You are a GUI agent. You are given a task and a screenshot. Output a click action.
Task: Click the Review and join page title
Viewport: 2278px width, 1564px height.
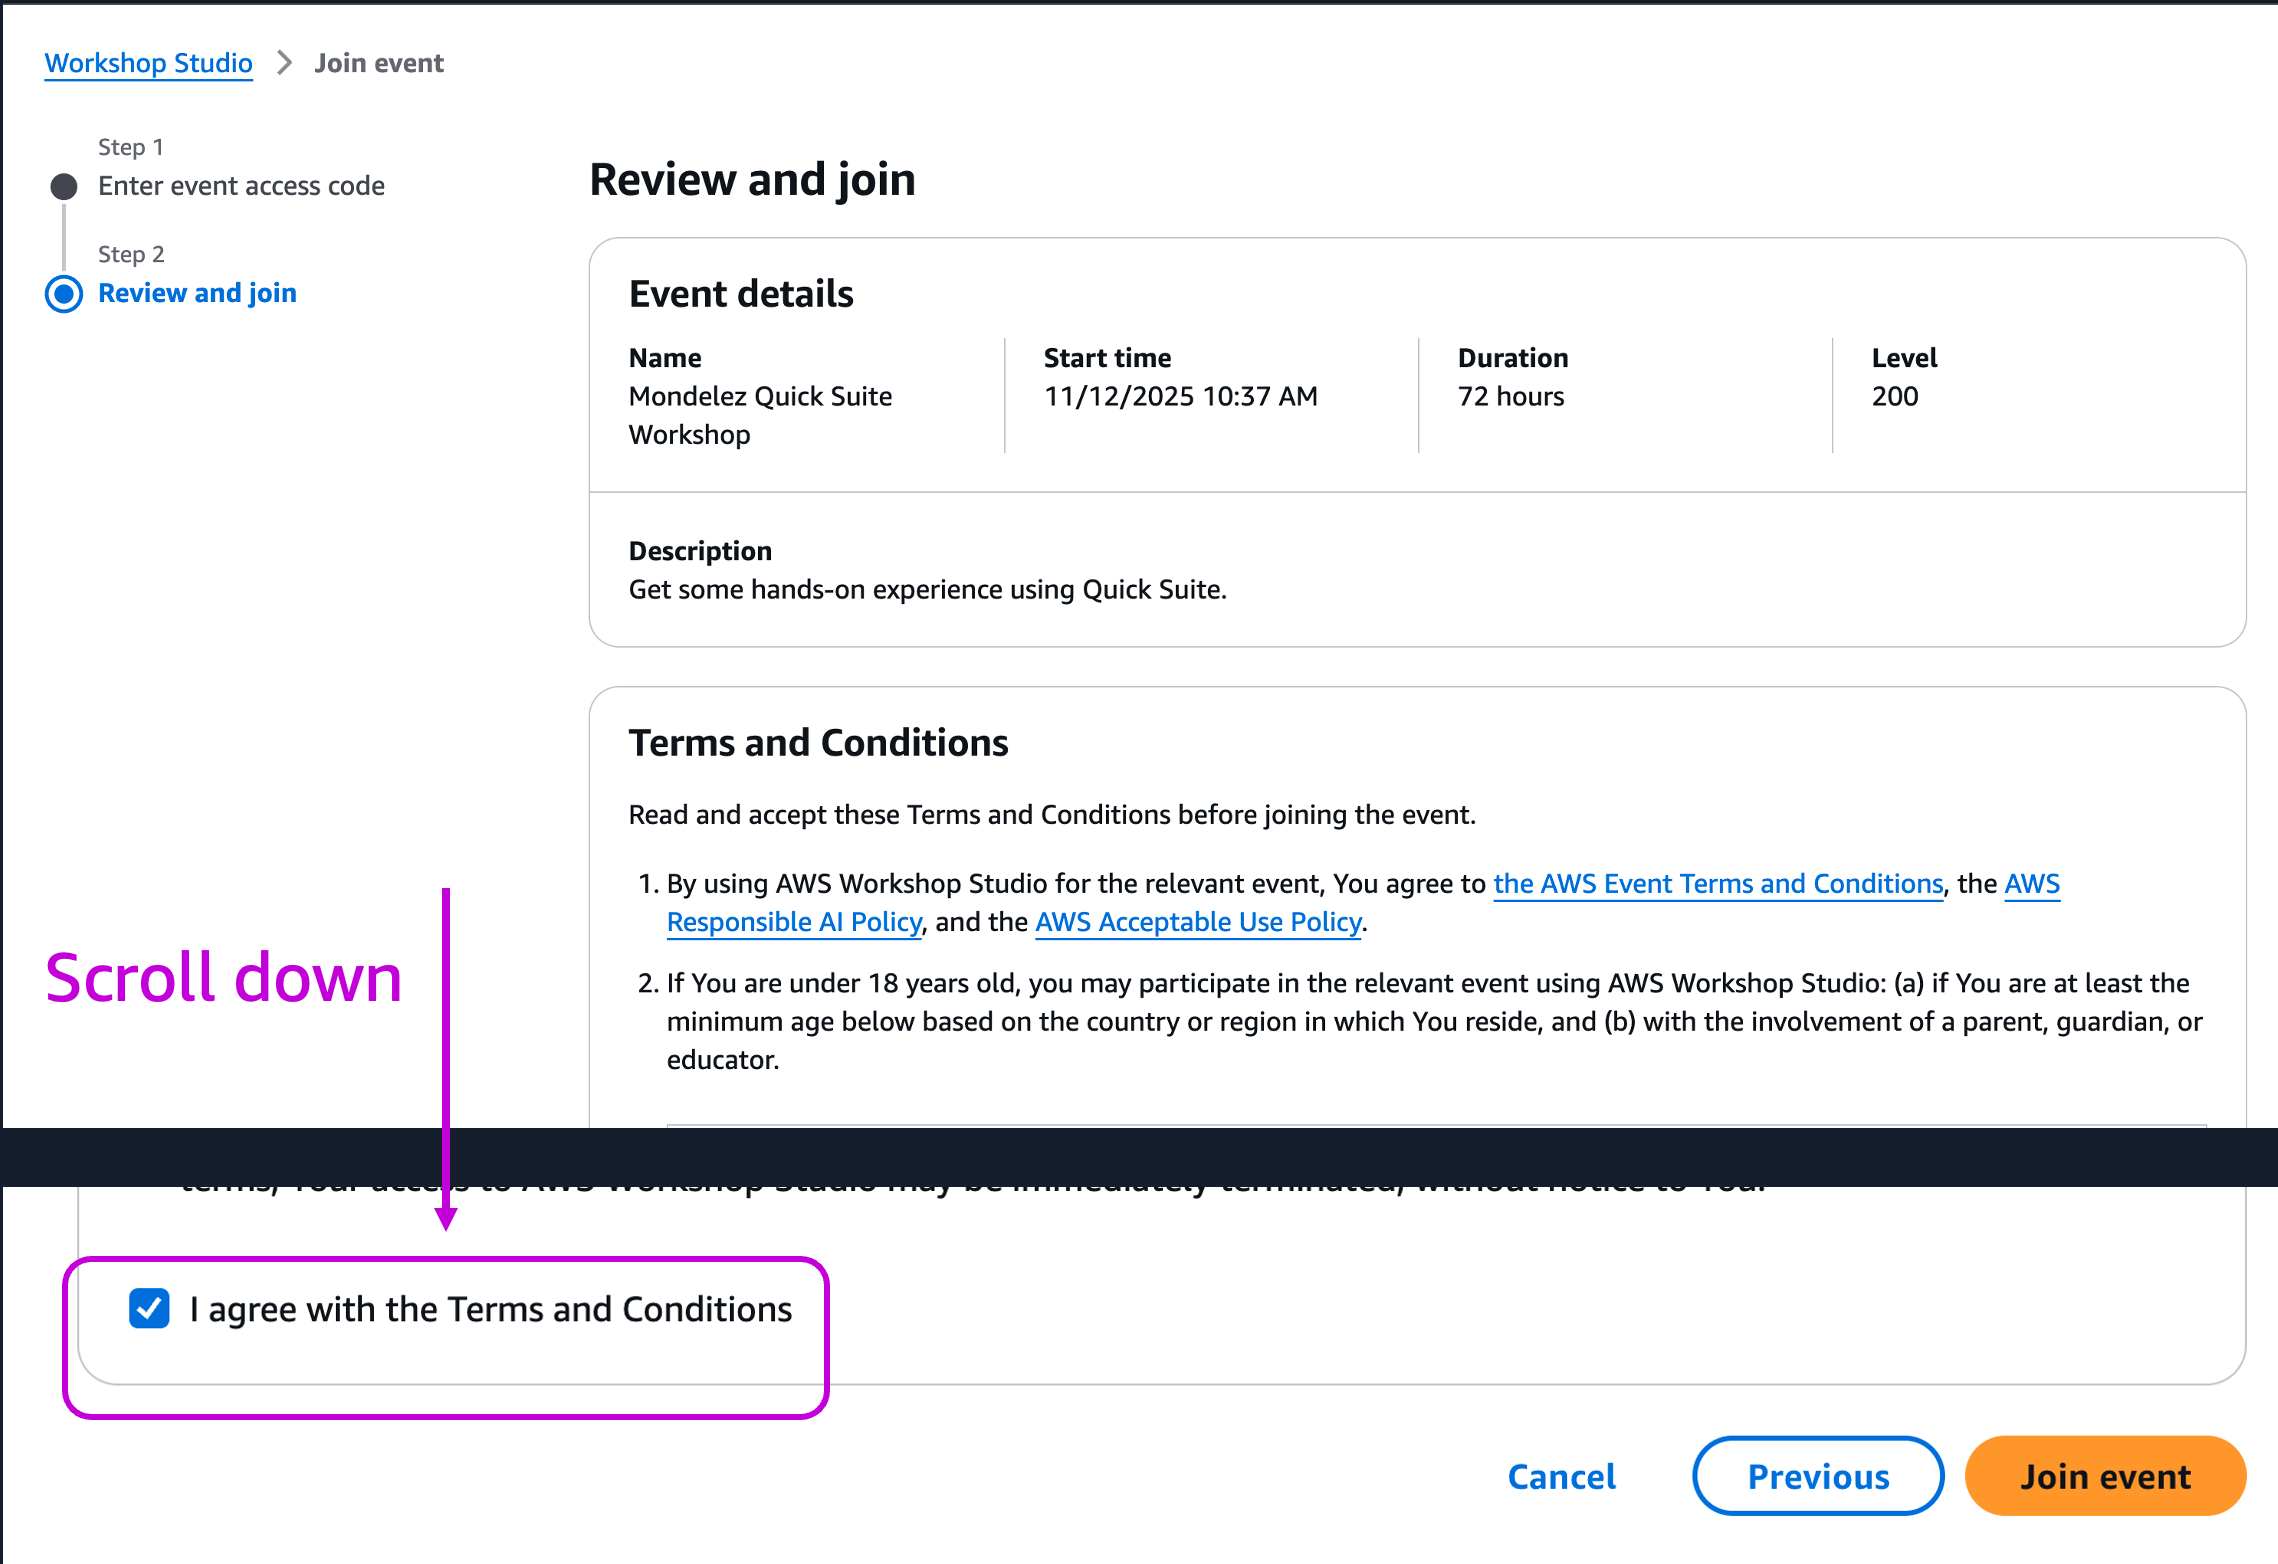click(752, 180)
